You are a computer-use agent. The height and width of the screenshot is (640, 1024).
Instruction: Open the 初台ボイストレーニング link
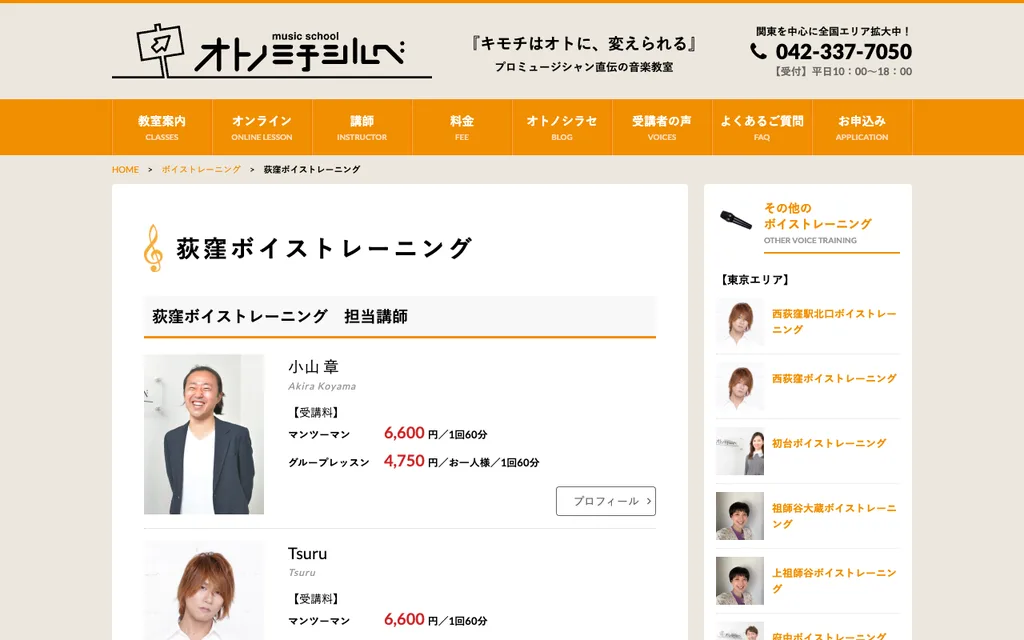(x=829, y=443)
